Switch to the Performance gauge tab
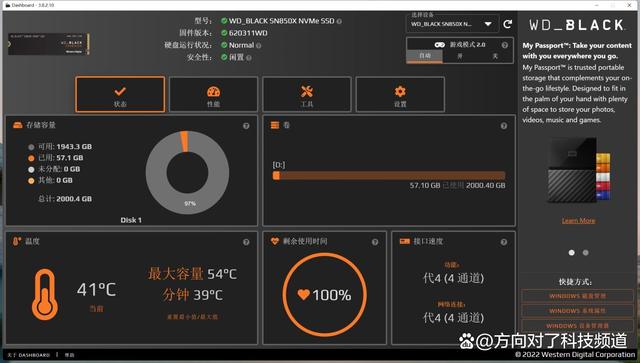Screen dimensions: 640x363 (213, 94)
